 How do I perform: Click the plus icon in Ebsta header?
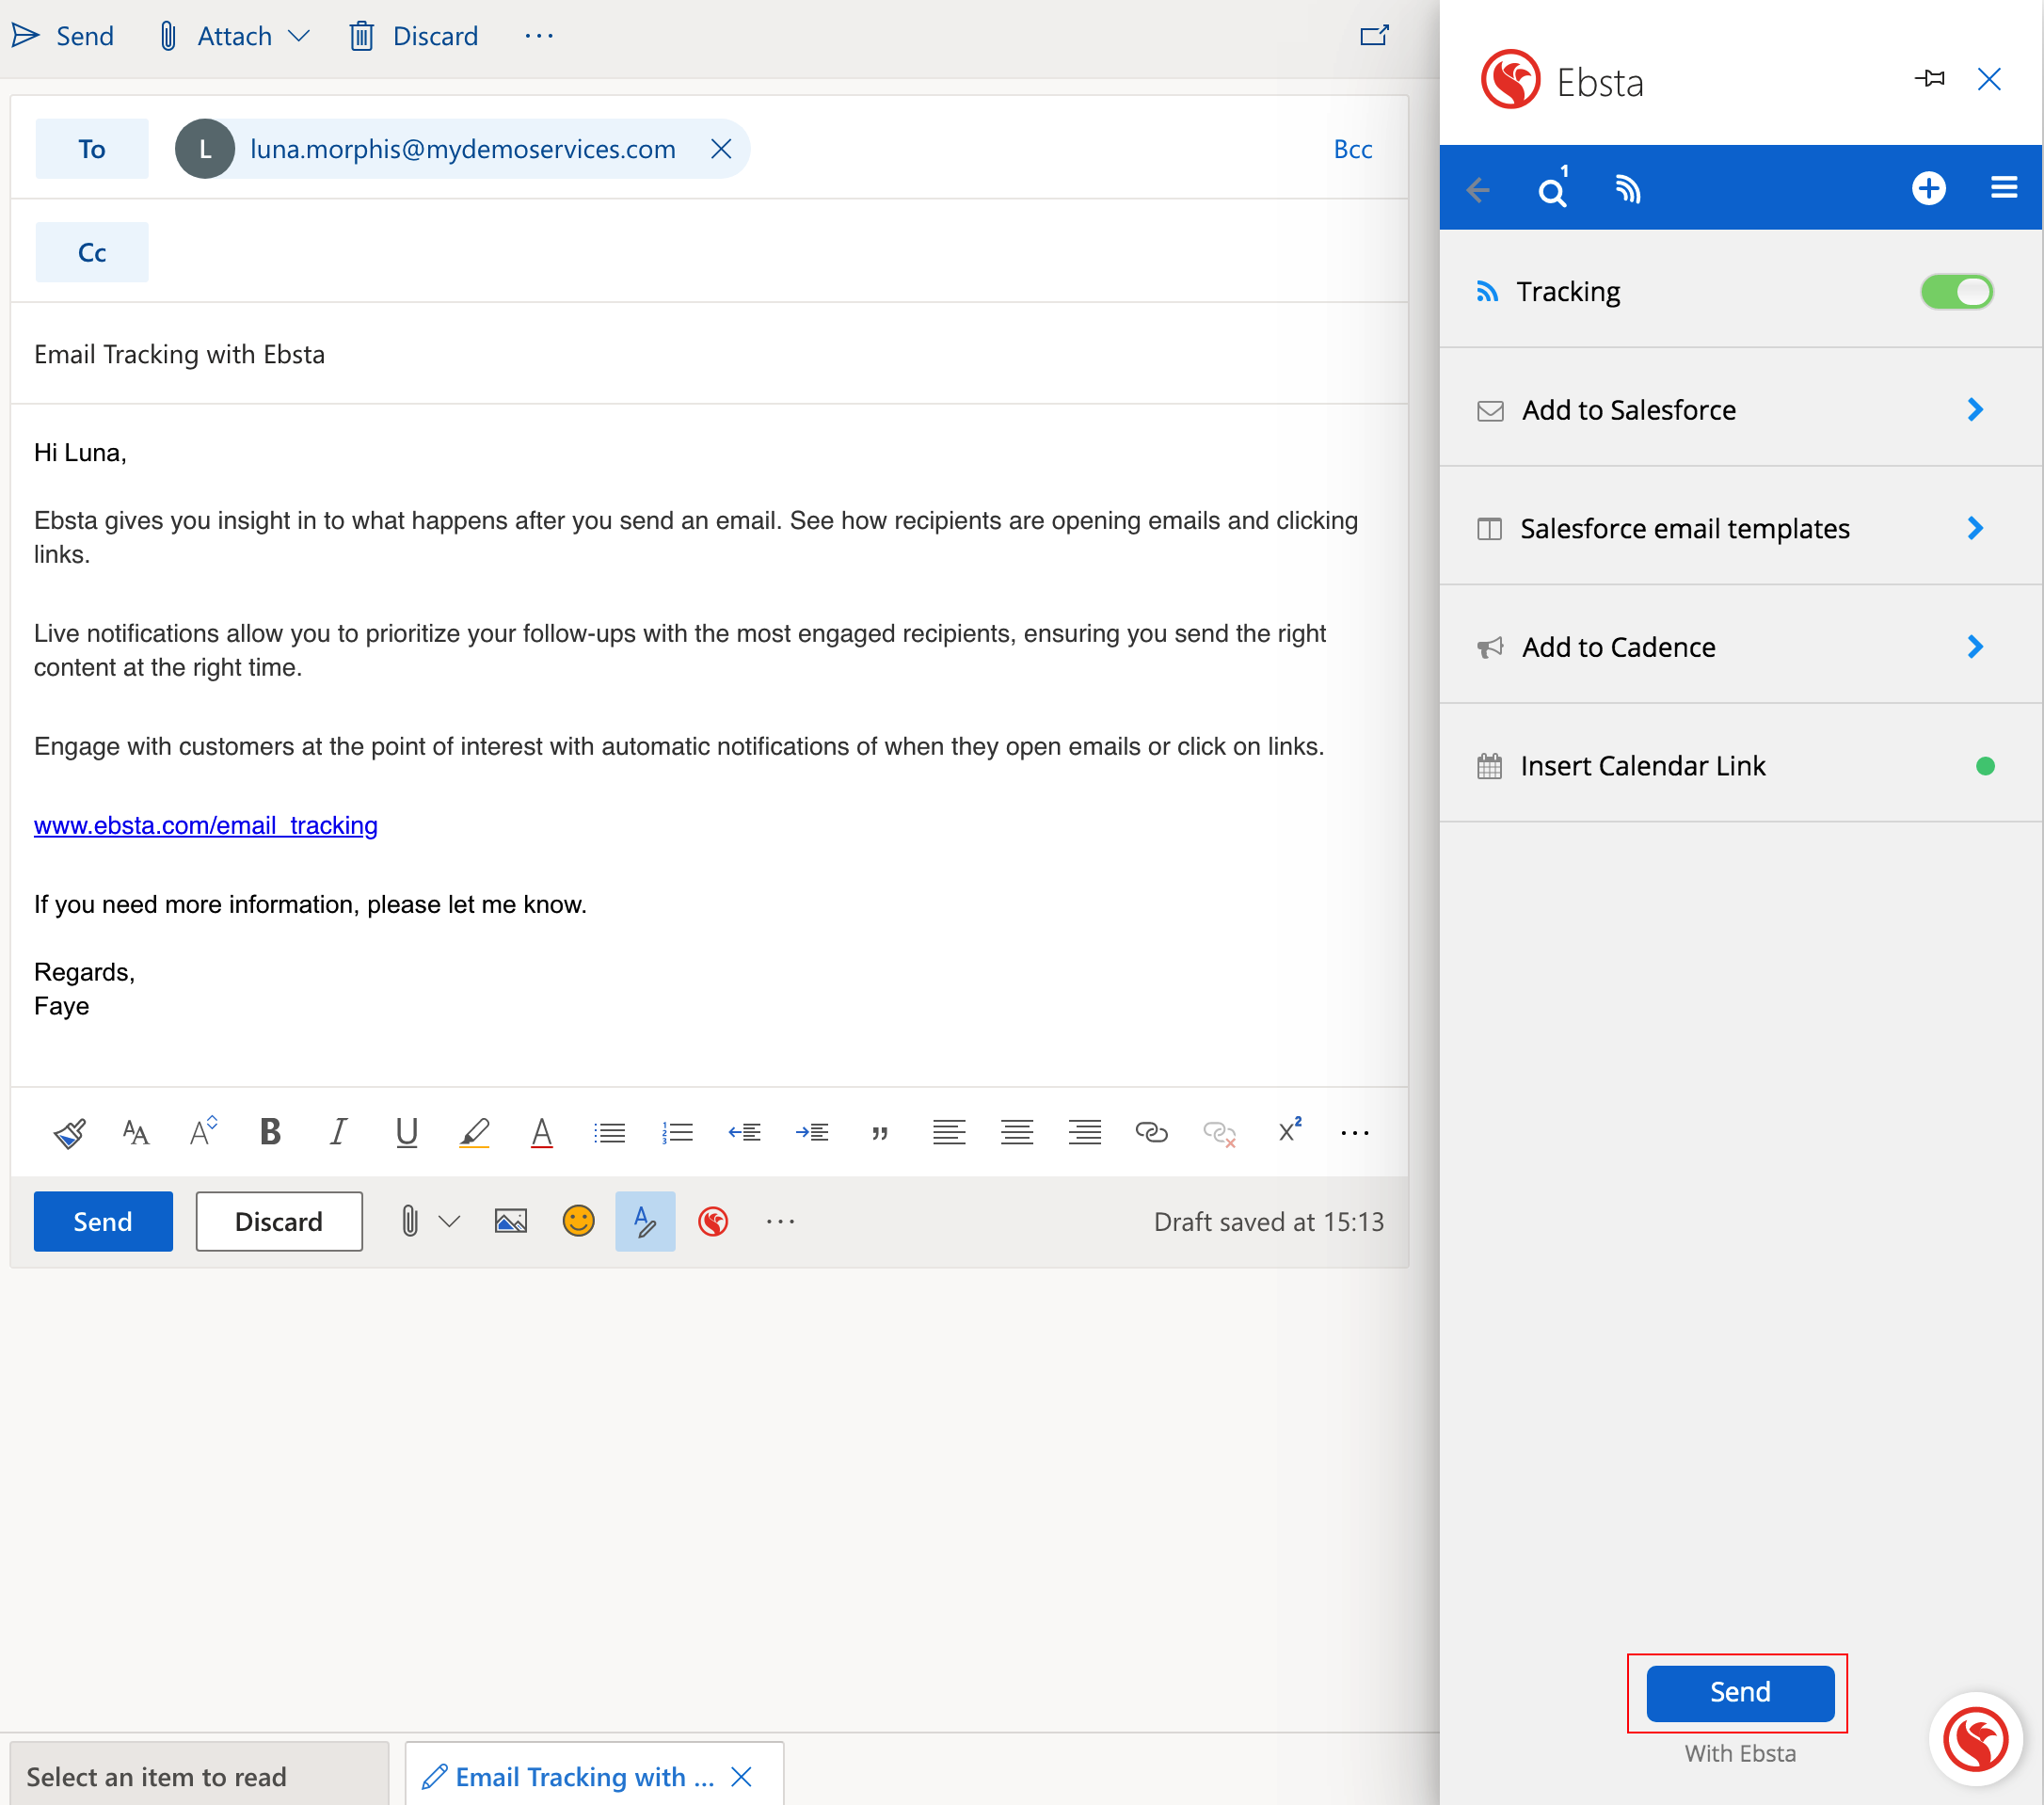coord(1928,188)
